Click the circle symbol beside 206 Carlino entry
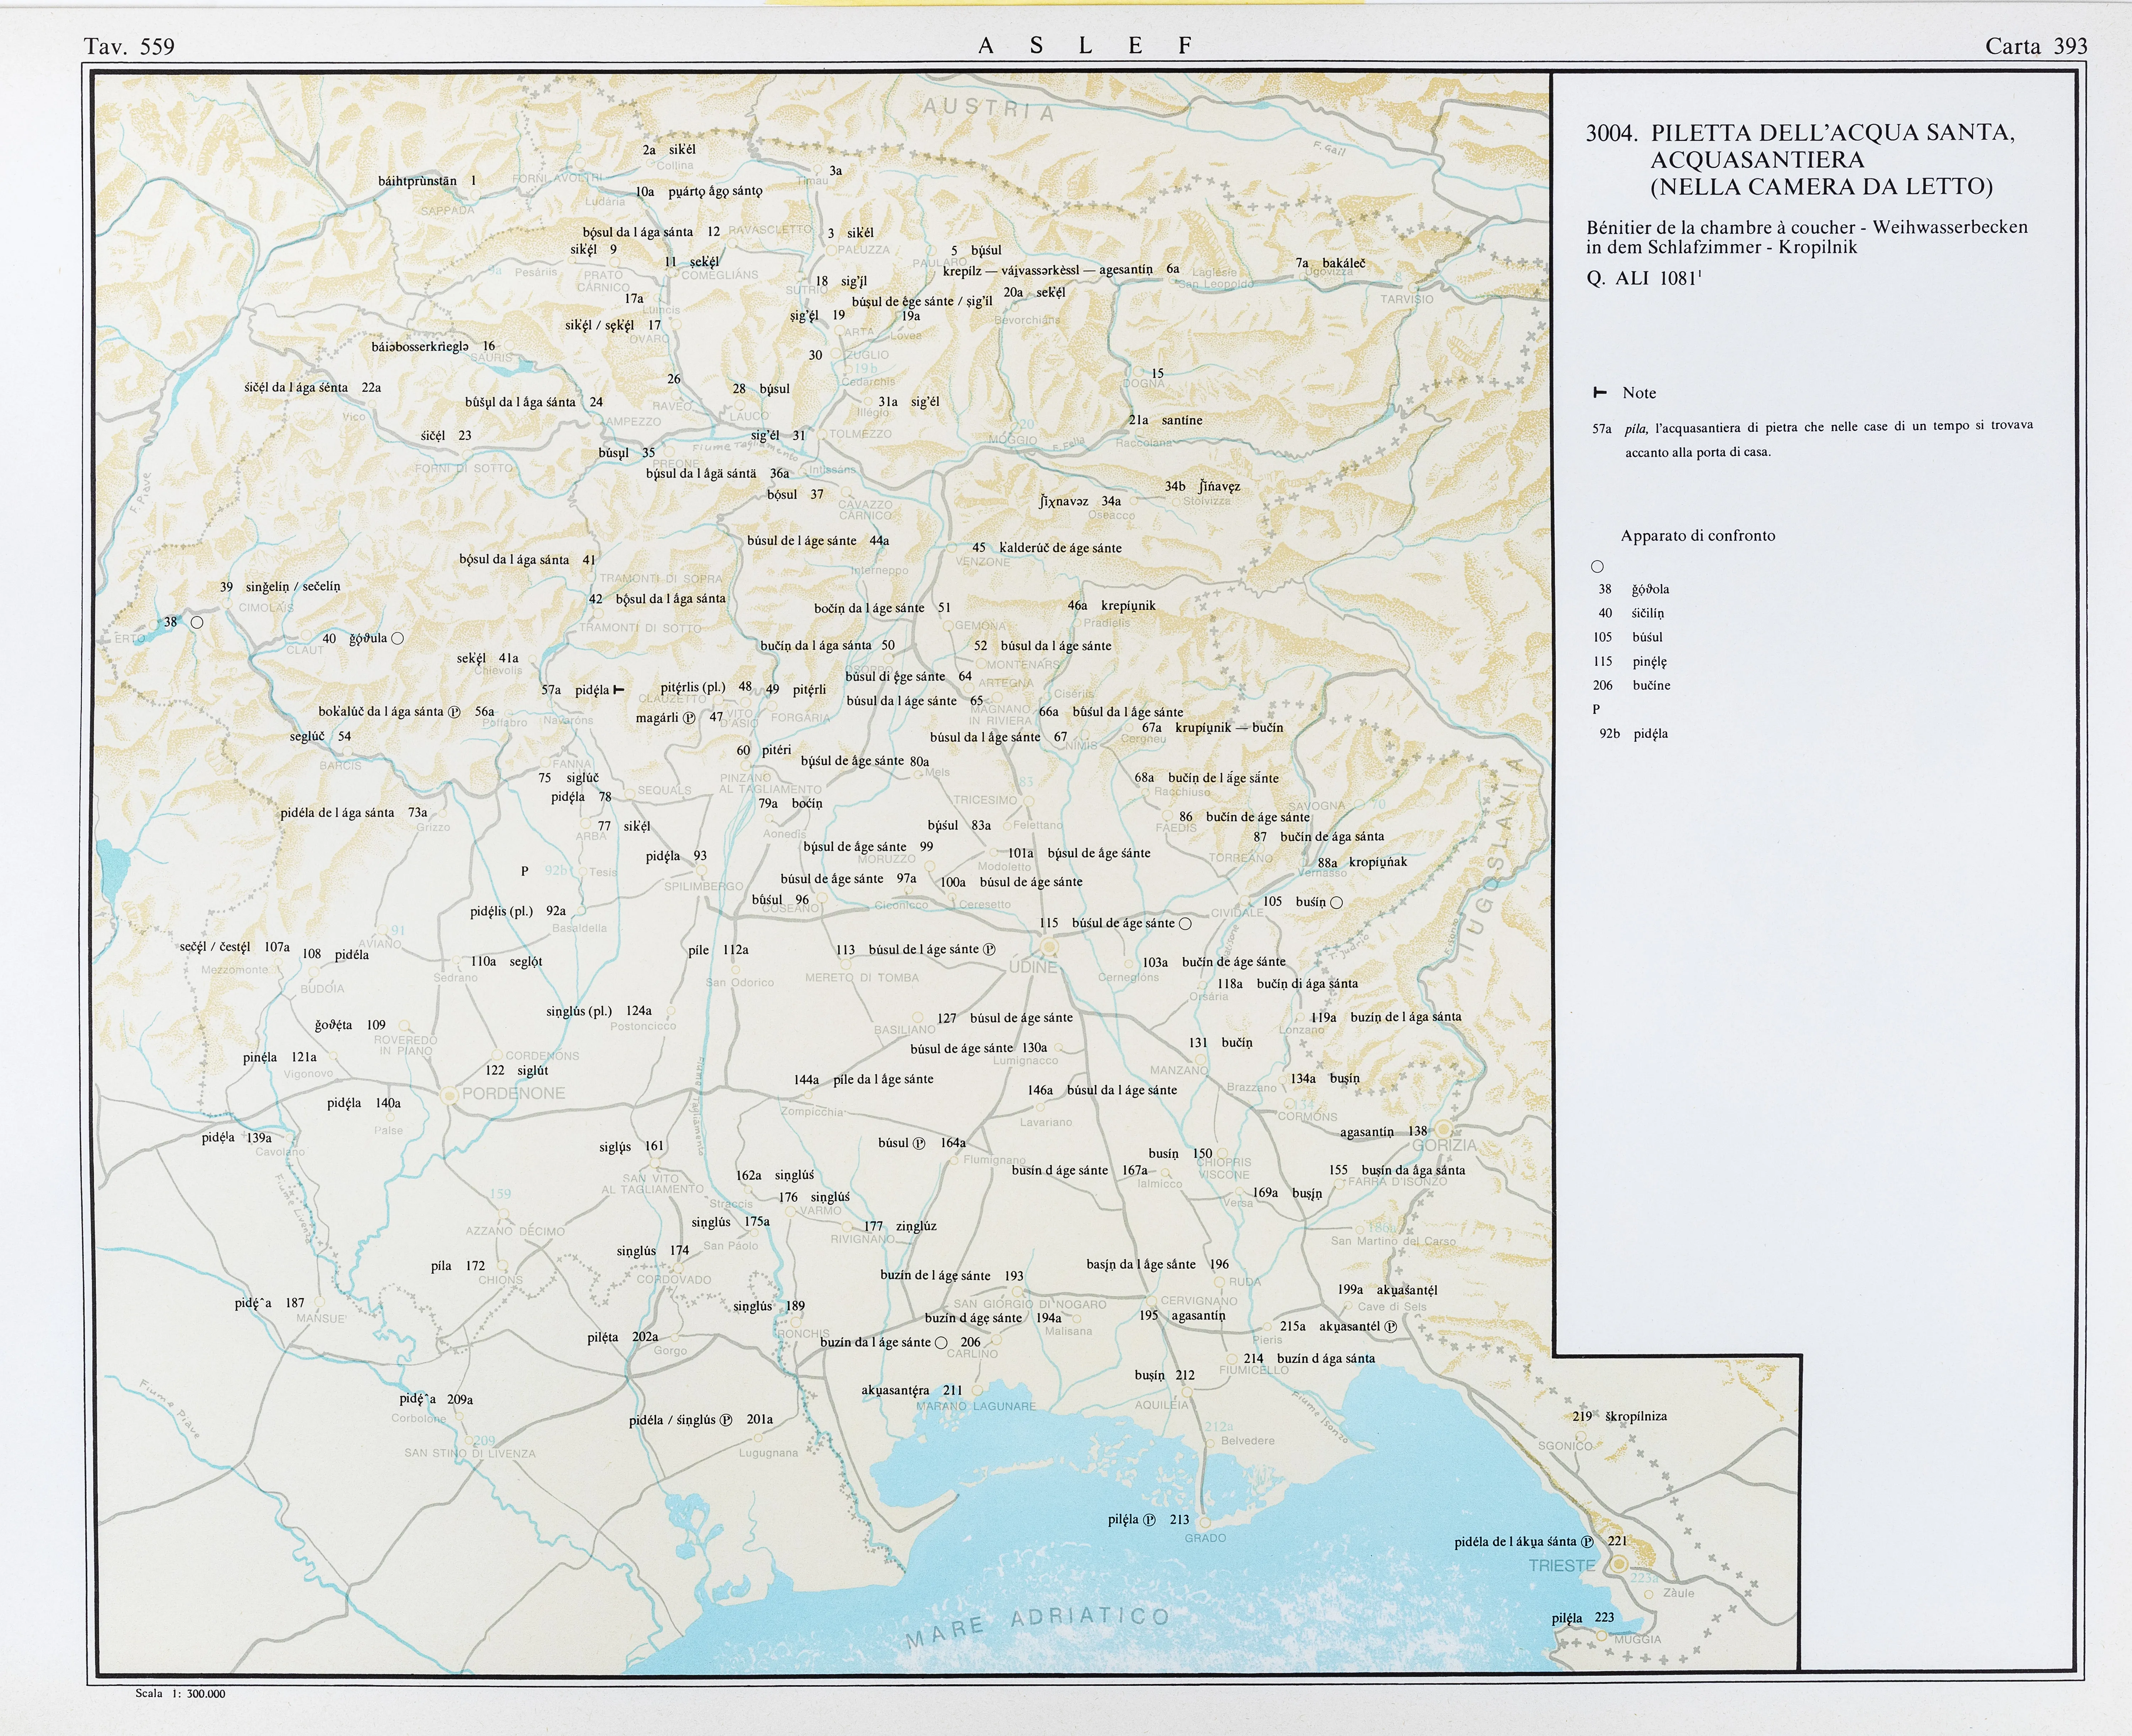This screenshot has width=2132, height=1736. pyautogui.click(x=941, y=1343)
